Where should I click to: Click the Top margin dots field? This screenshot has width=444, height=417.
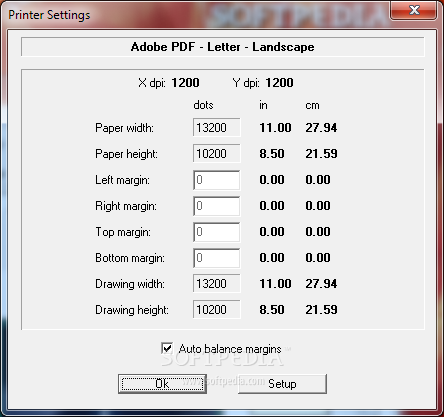tap(217, 232)
